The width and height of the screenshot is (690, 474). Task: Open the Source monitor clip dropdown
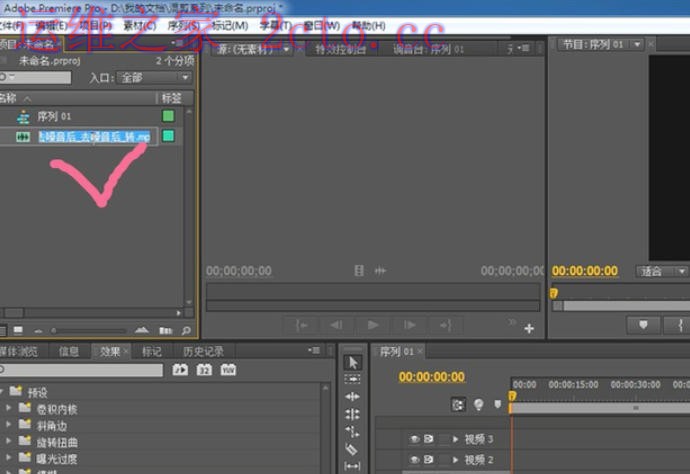click(286, 49)
